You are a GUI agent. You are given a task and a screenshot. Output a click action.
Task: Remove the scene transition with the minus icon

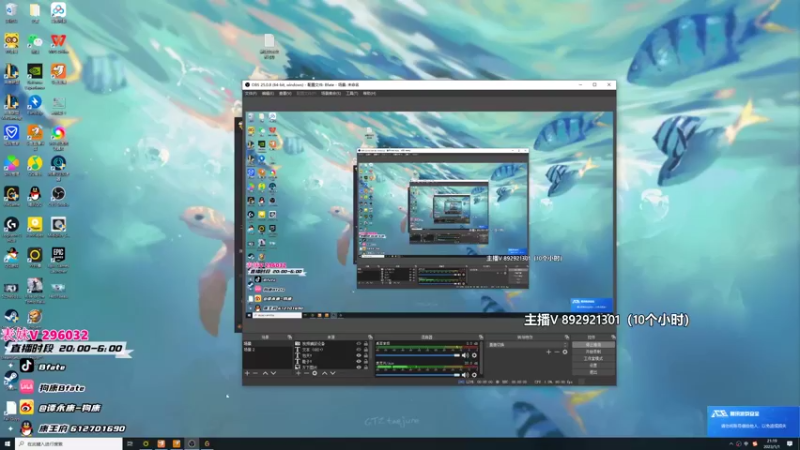[x=557, y=352]
